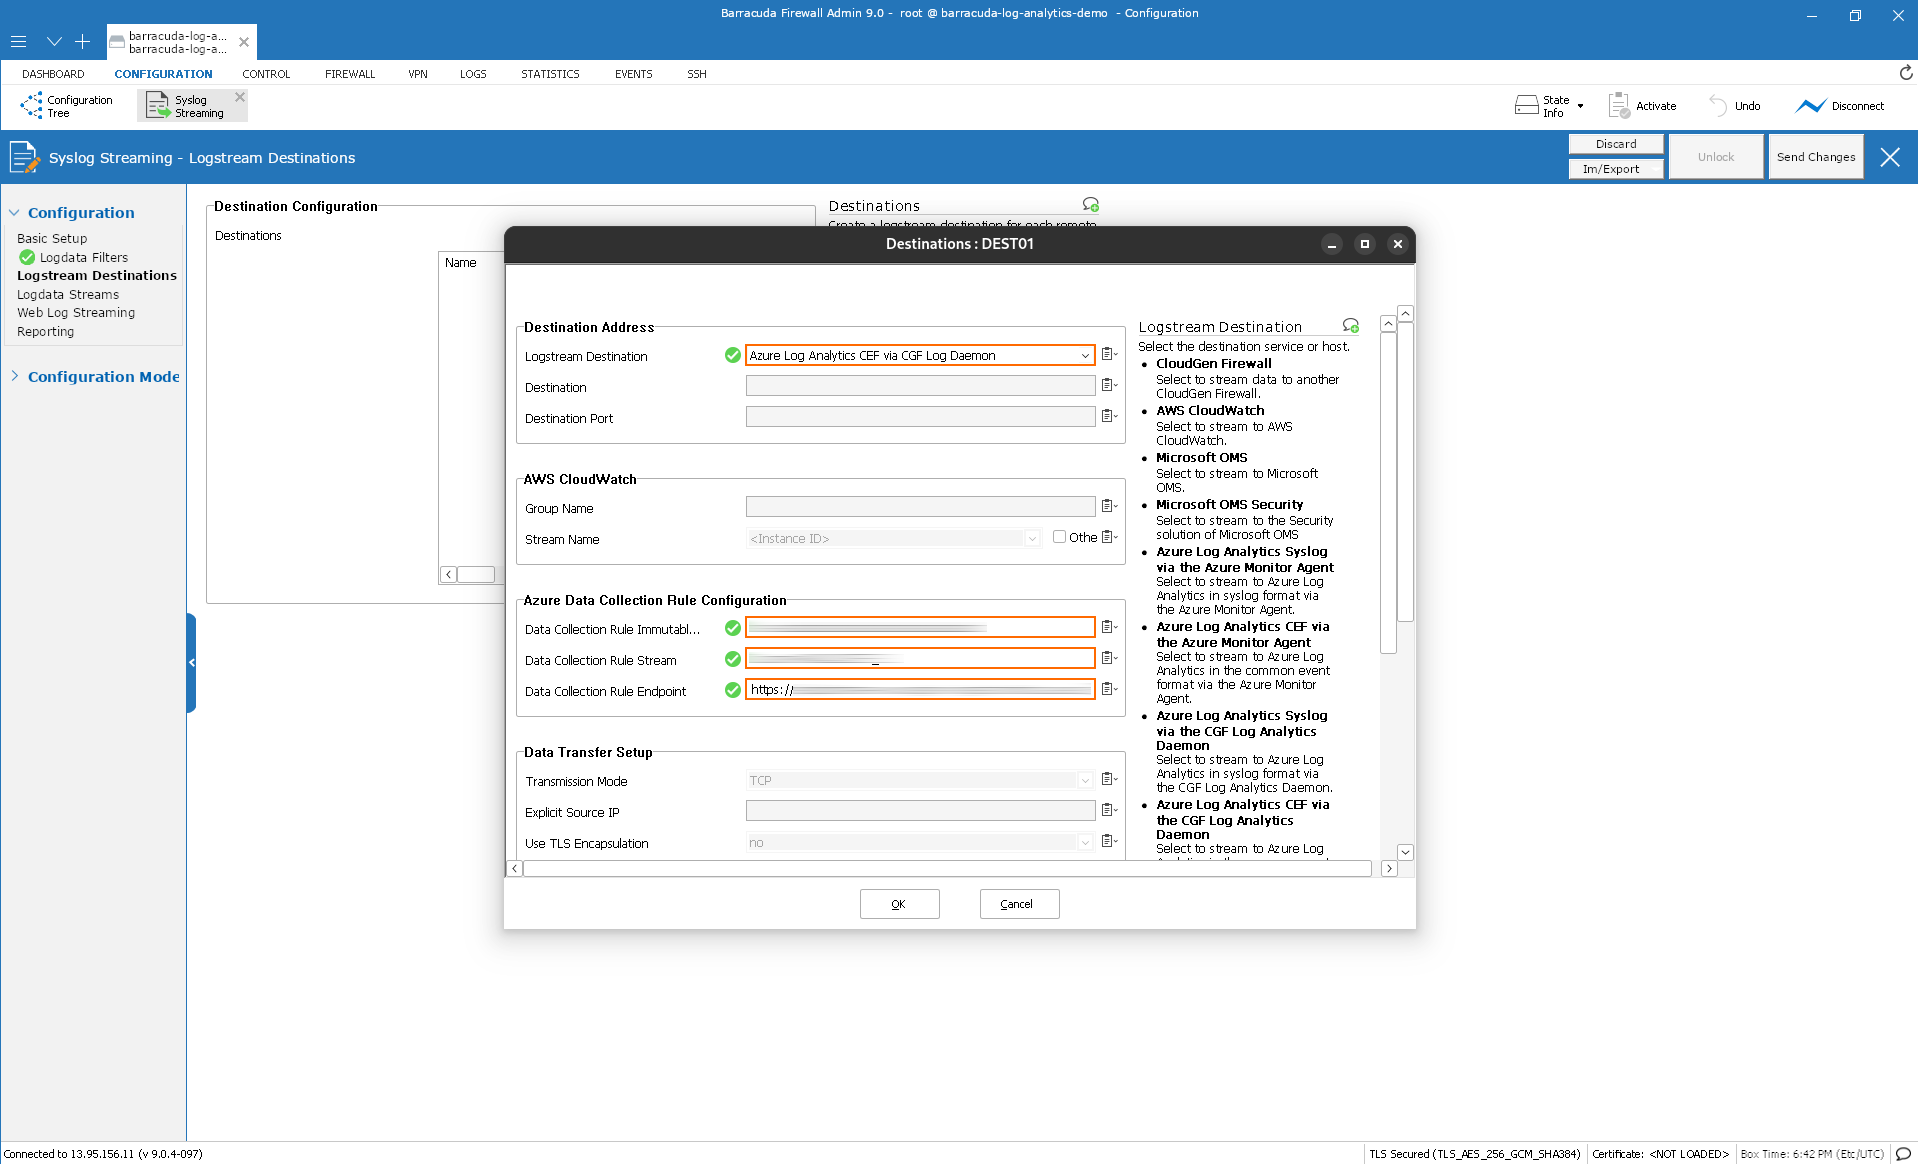Switch to the LOGS tab
The width and height of the screenshot is (1918, 1164).
coord(473,74)
